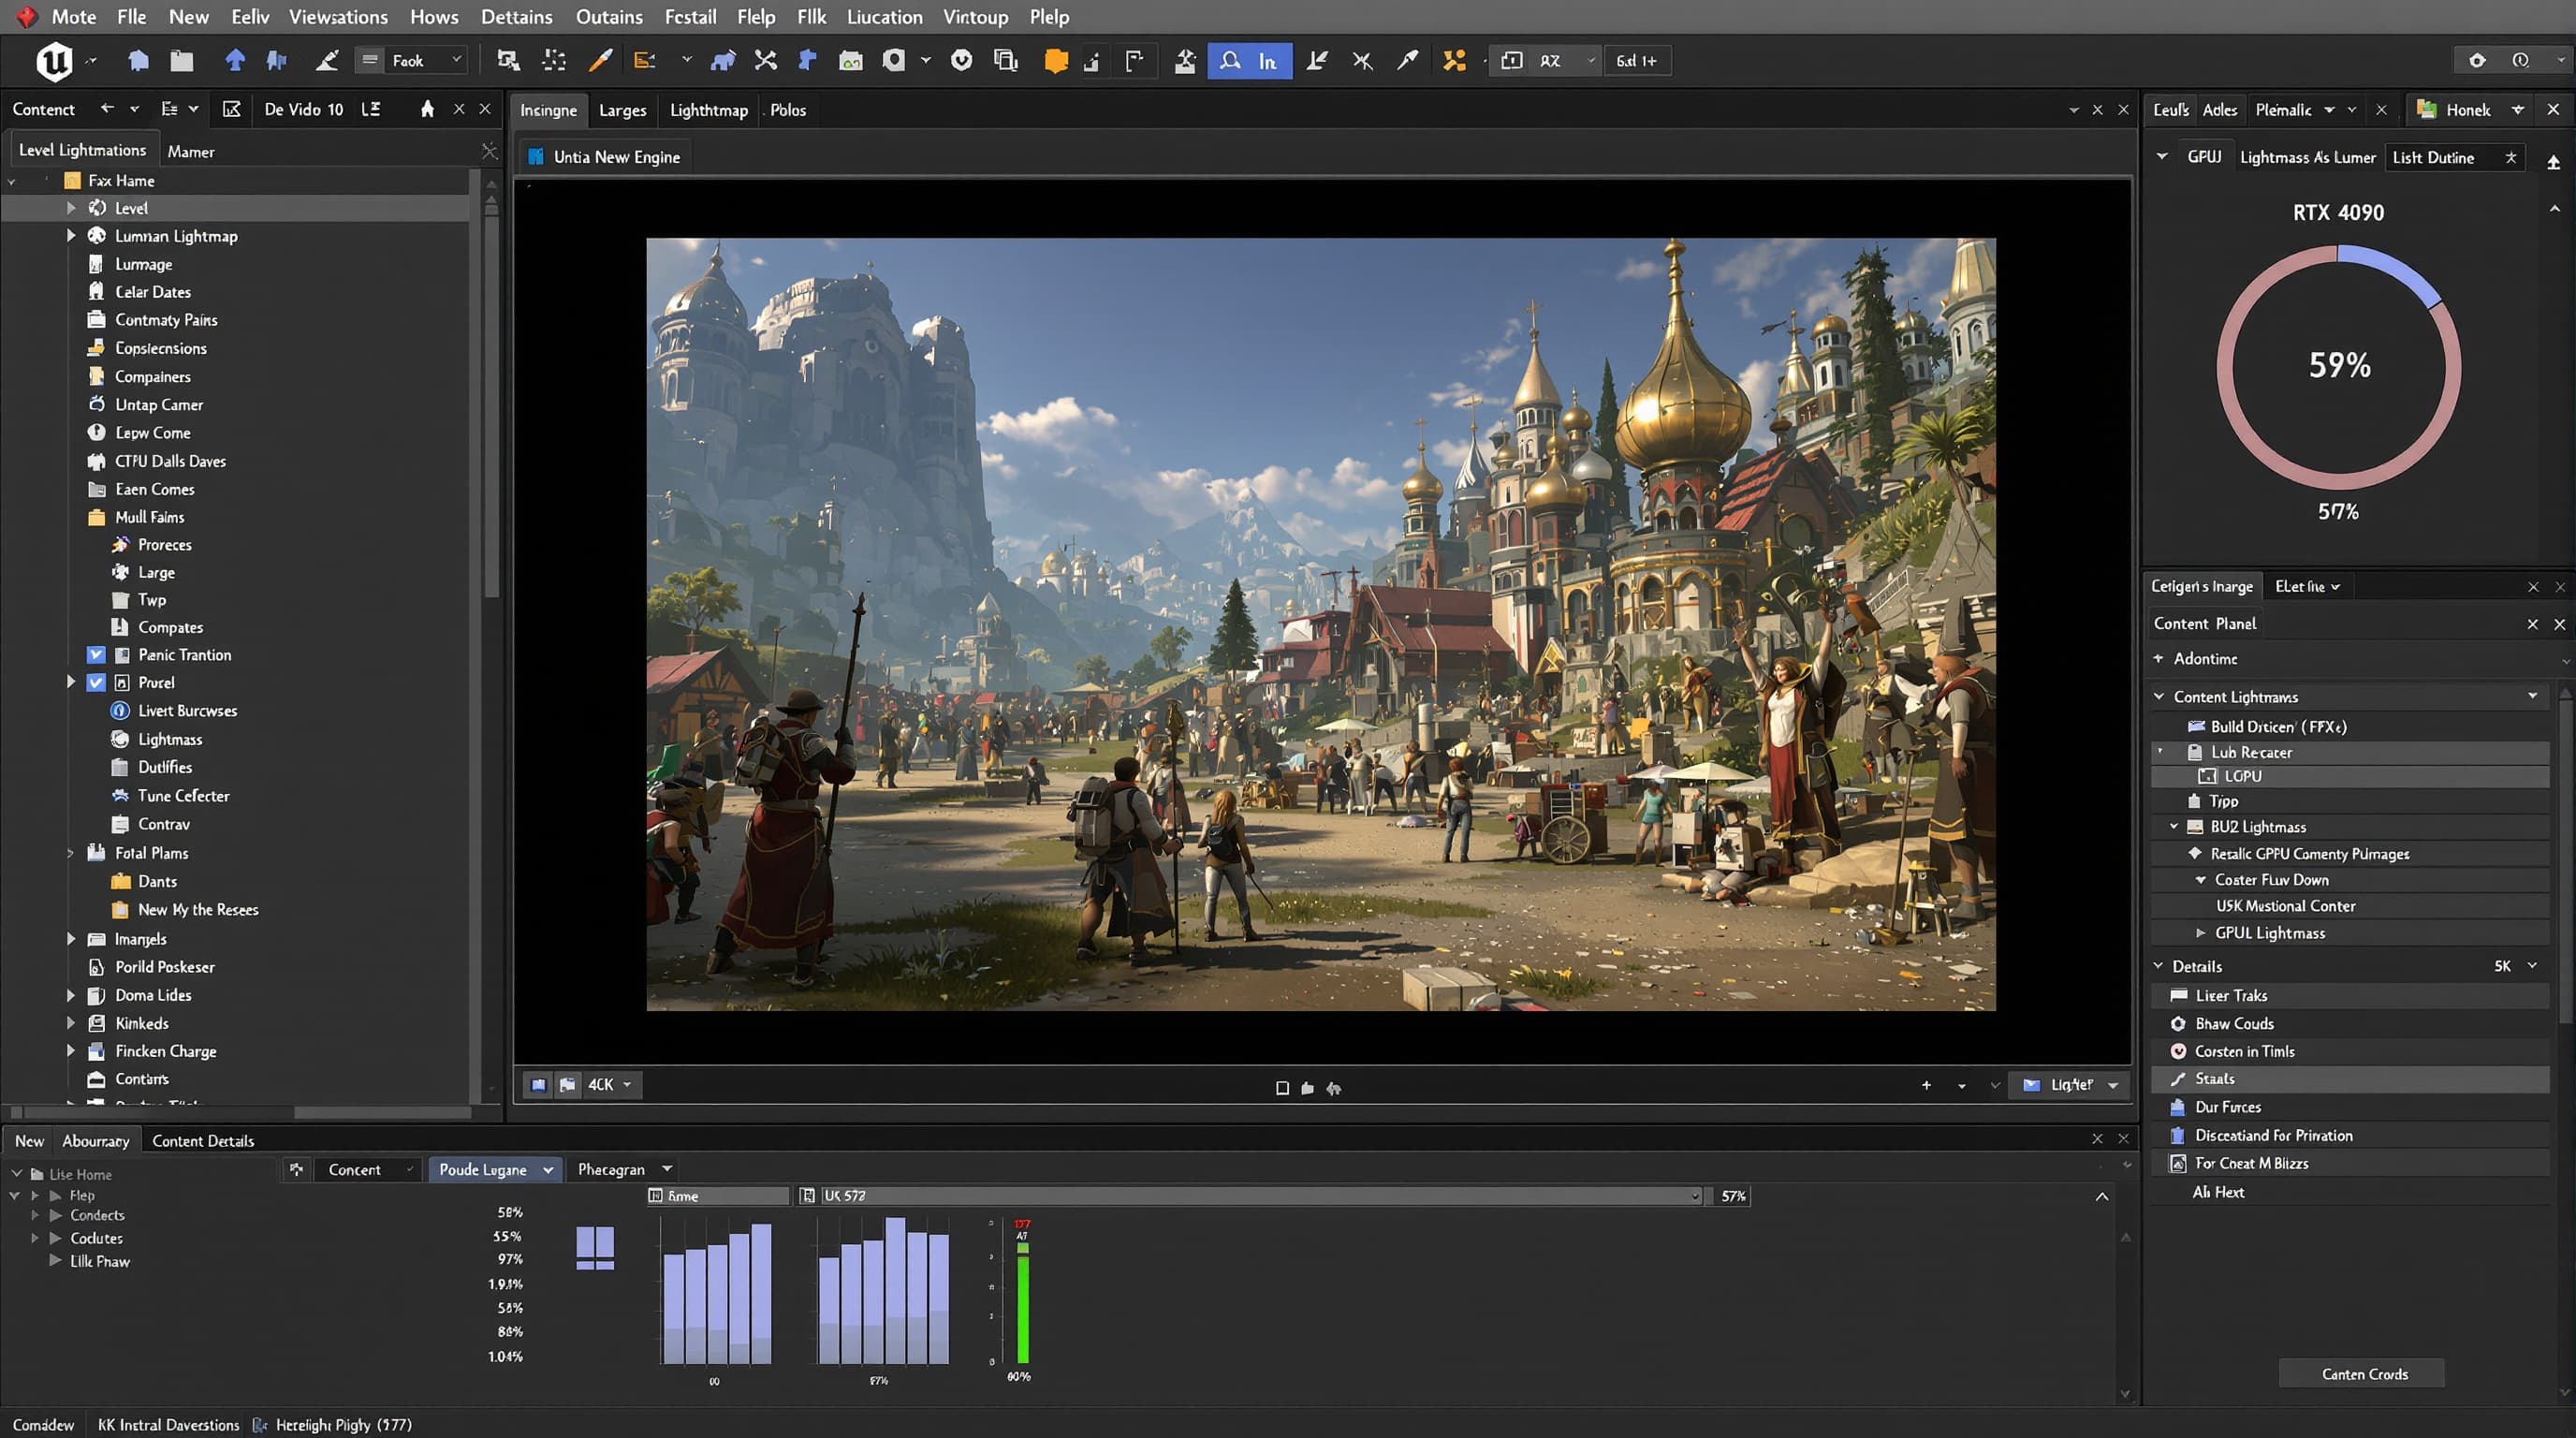Toggle the GPU mode button in the right panel
This screenshot has height=1438, width=2576.
click(x=2204, y=156)
